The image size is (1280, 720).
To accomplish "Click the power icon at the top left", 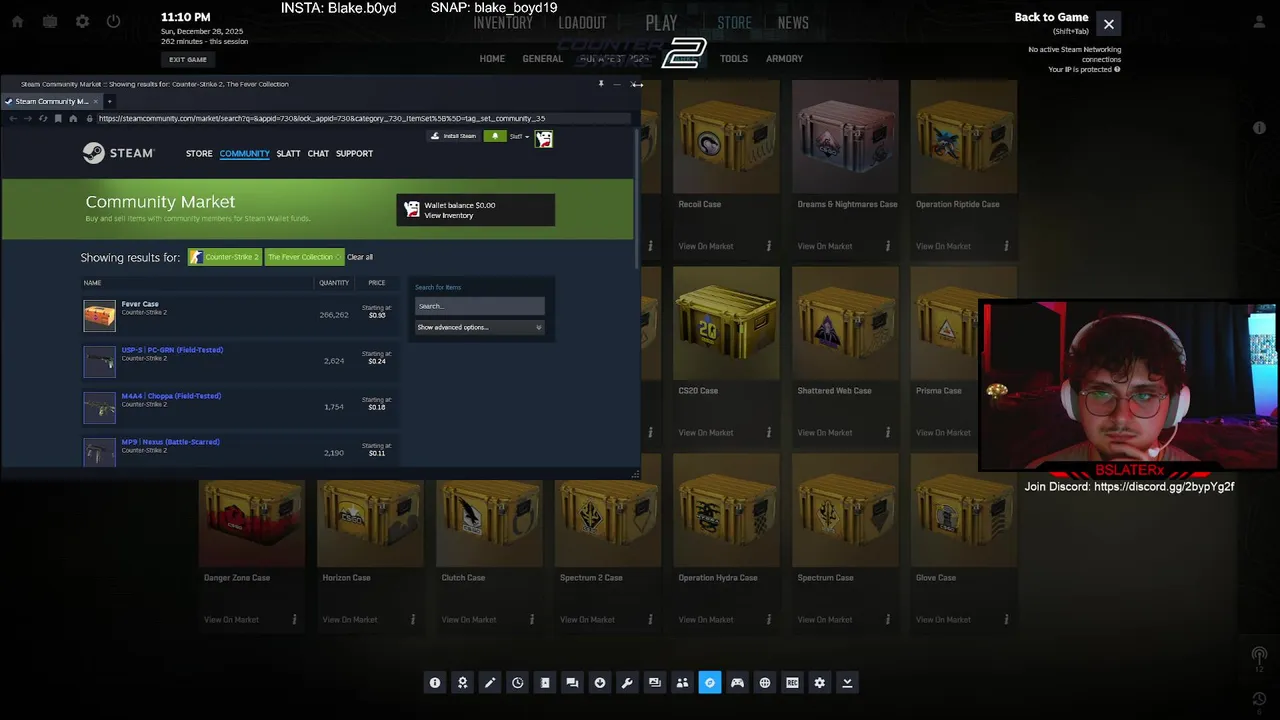I will coord(113,21).
